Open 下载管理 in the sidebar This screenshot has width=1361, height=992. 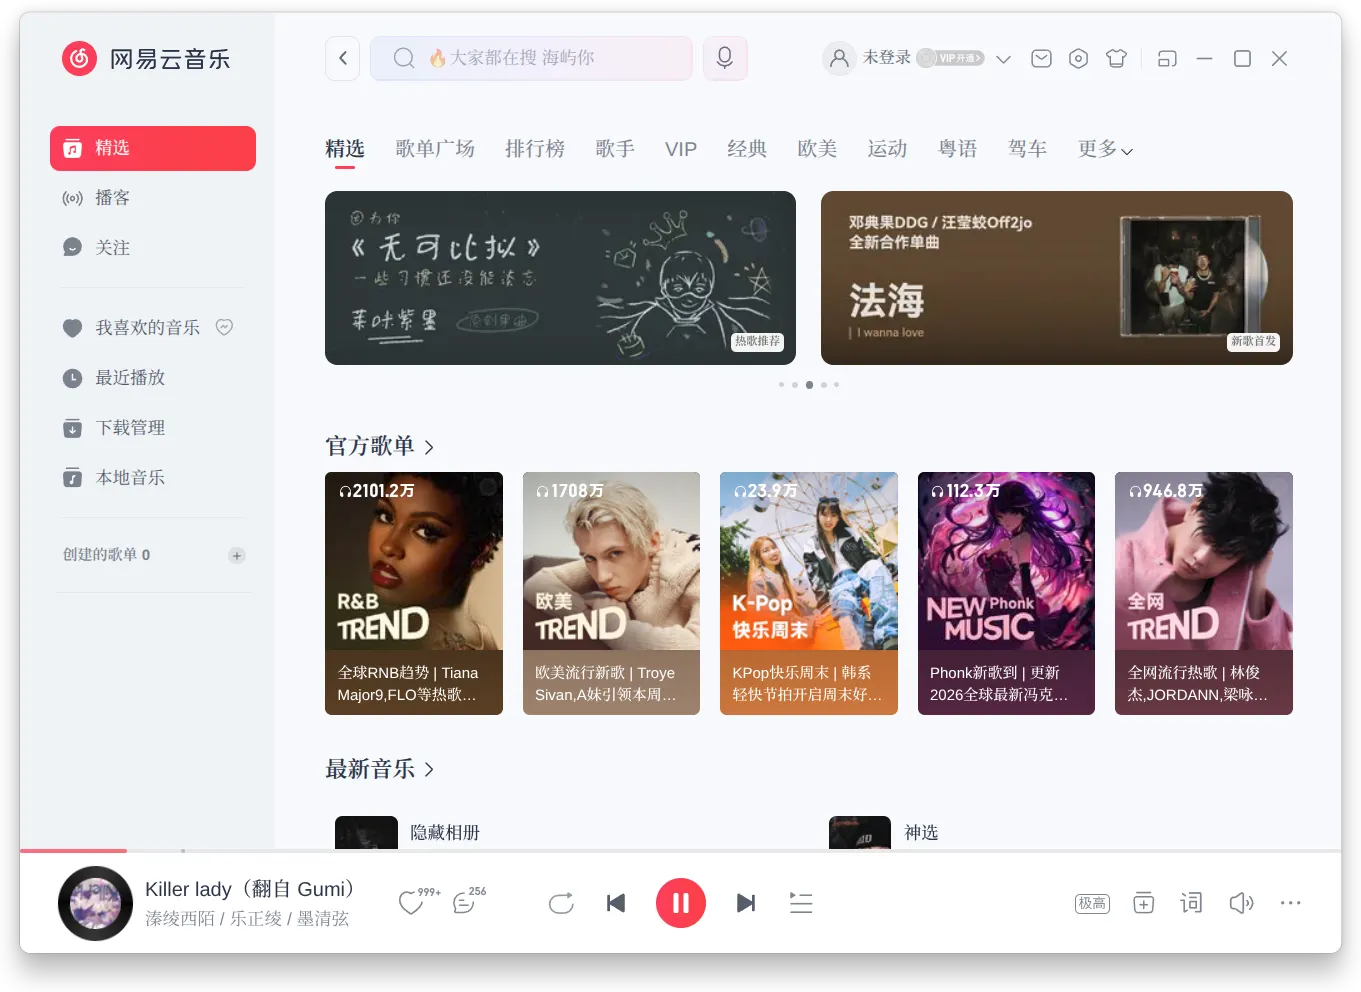point(153,428)
